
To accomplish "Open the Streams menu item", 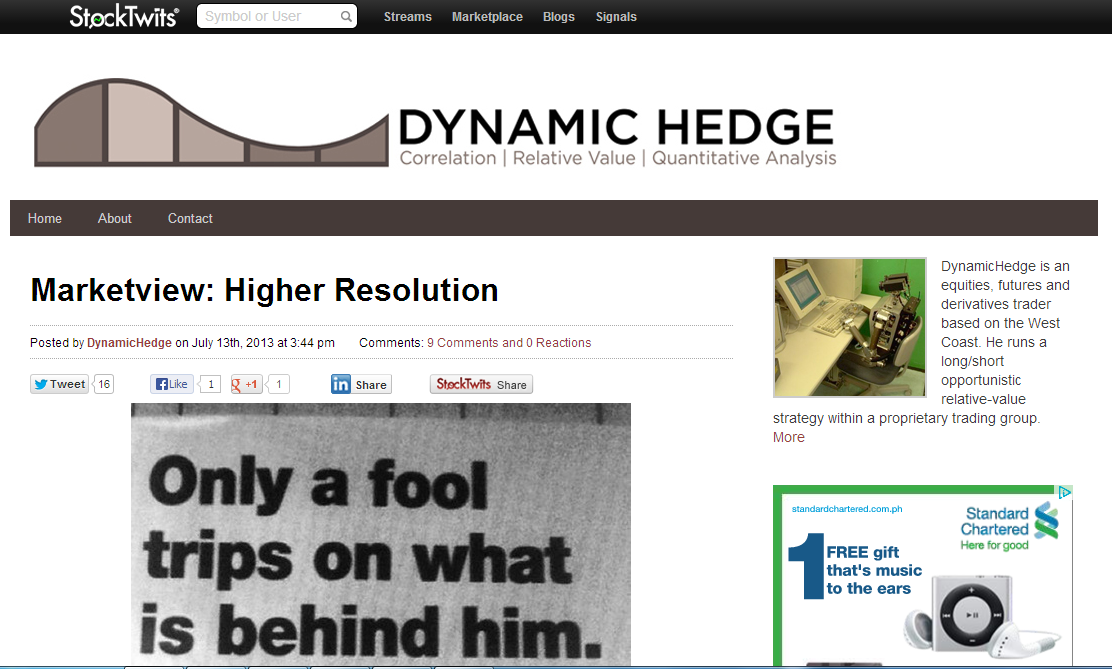I will pyautogui.click(x=408, y=17).
